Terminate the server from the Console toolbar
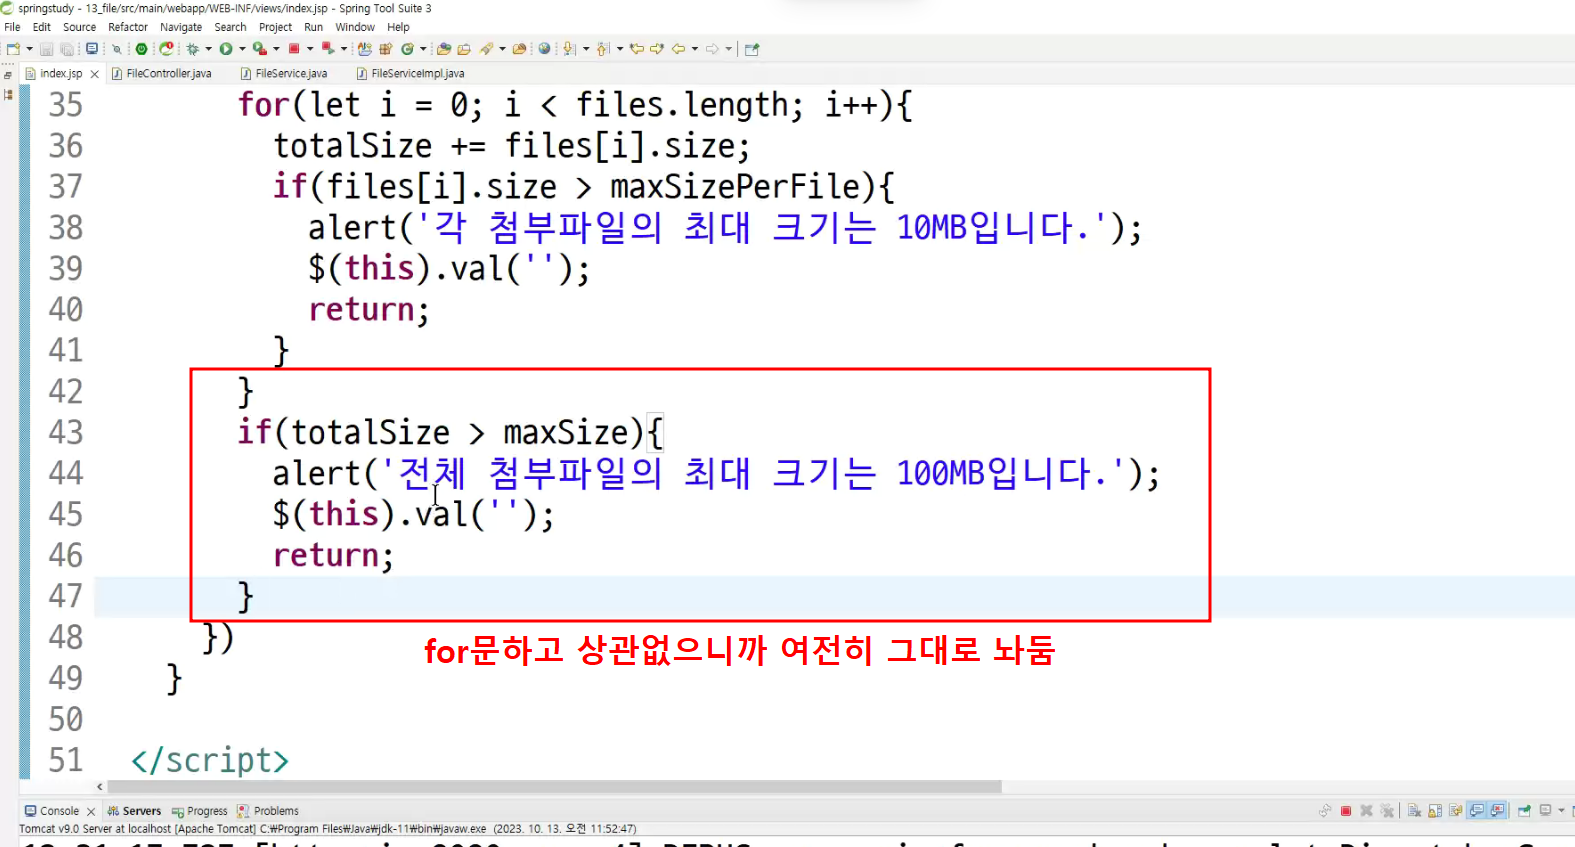1575x847 pixels. 1346,811
